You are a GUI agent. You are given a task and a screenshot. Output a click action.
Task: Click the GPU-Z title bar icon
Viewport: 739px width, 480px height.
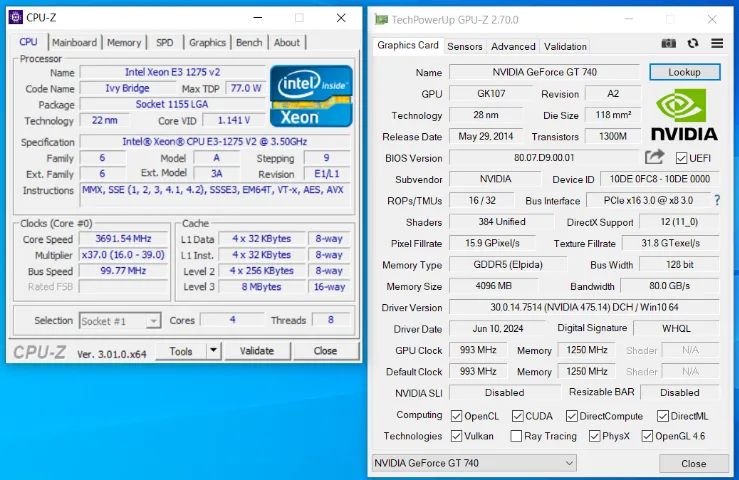[x=381, y=20]
